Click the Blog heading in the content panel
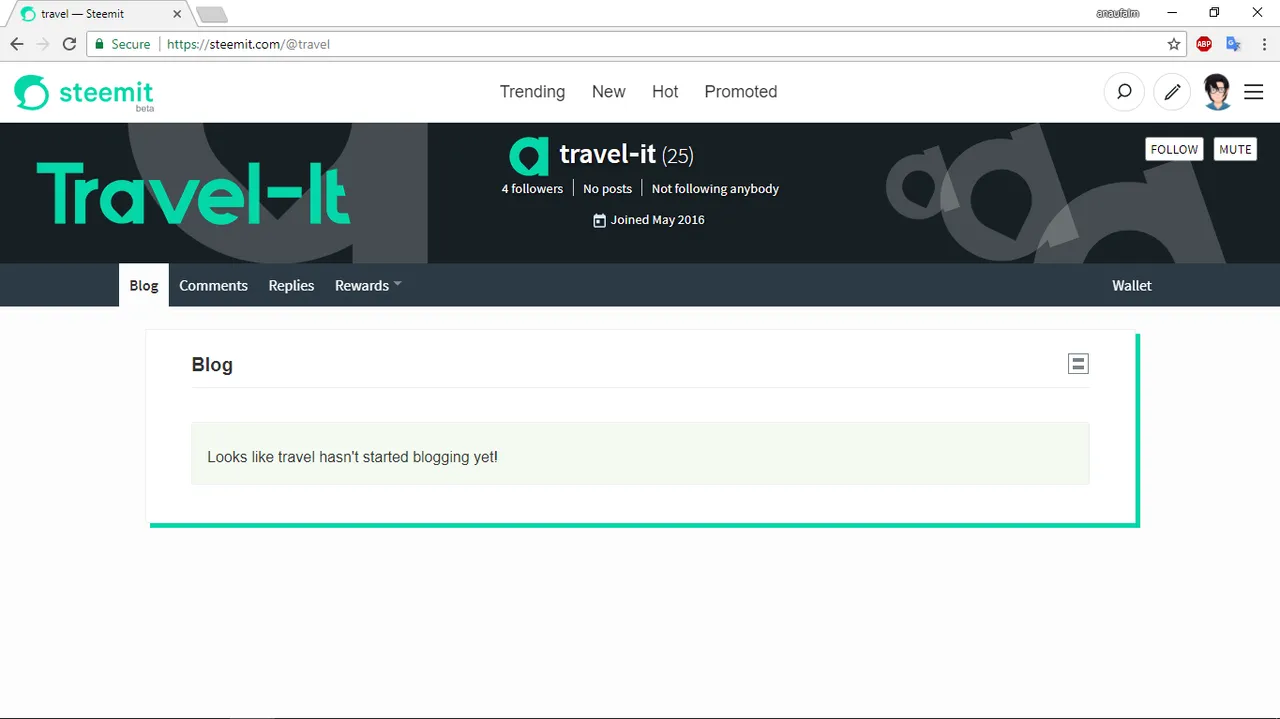 click(x=212, y=365)
